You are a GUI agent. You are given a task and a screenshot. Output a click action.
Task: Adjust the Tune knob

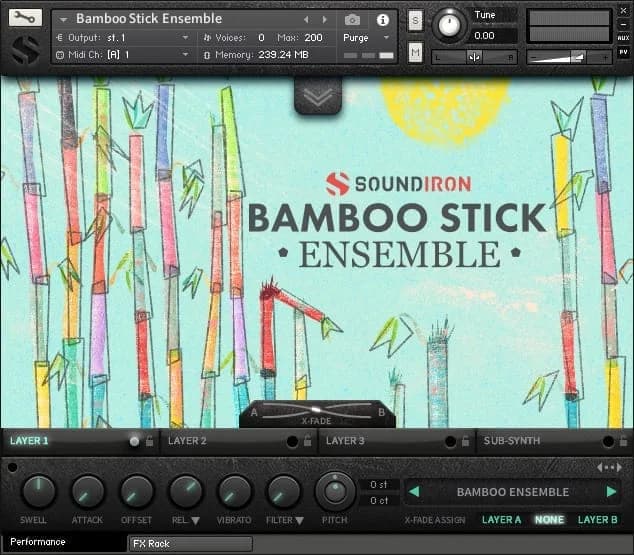(449, 25)
